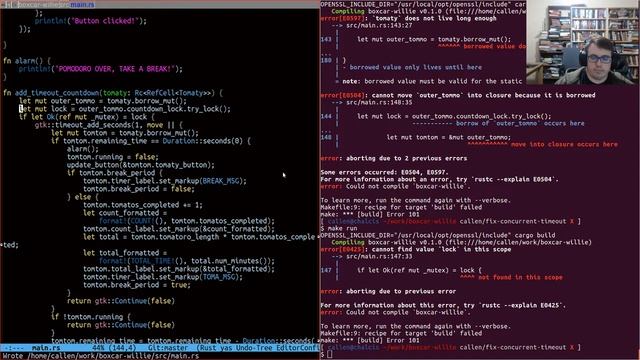This screenshot has width=640, height=360.
Task: Click 'aborting due to 2 previous errors' in terminal
Action: (x=406, y=158)
